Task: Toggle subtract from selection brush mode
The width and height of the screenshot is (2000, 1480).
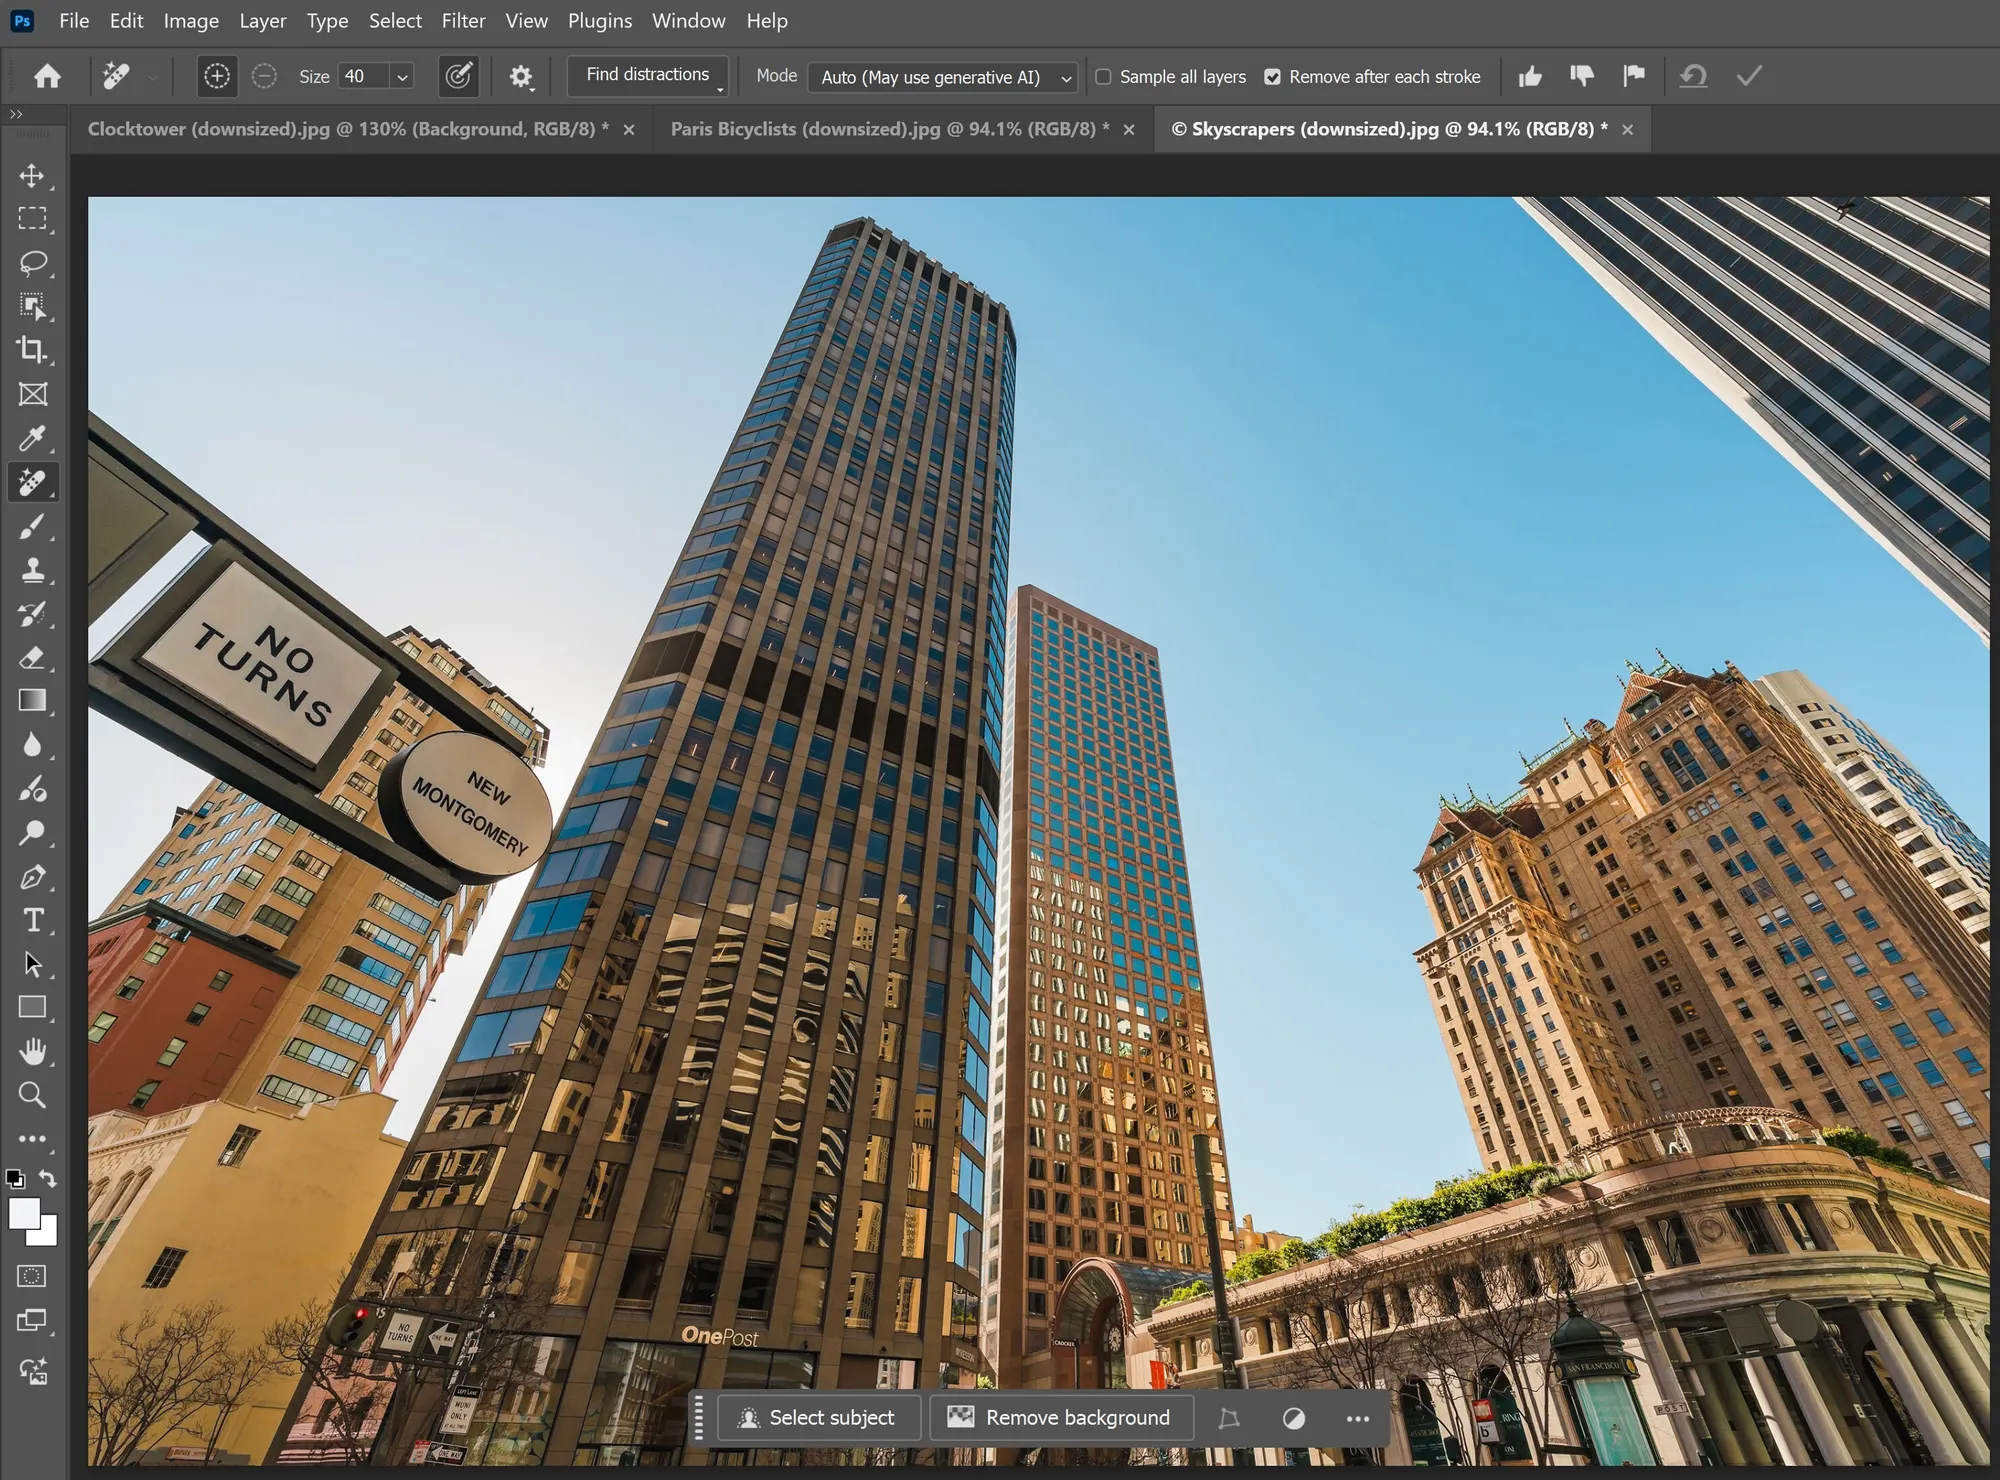Action: coord(264,76)
